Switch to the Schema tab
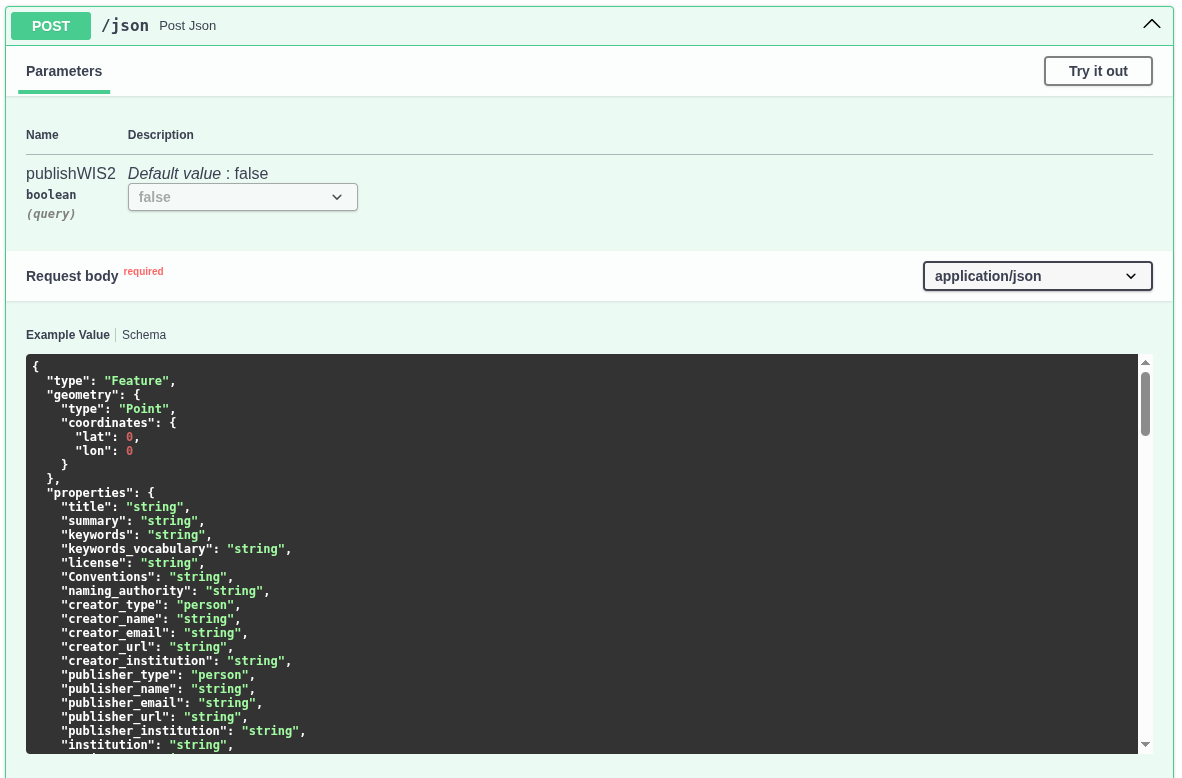Viewport: 1182px width, 778px height. pos(144,335)
